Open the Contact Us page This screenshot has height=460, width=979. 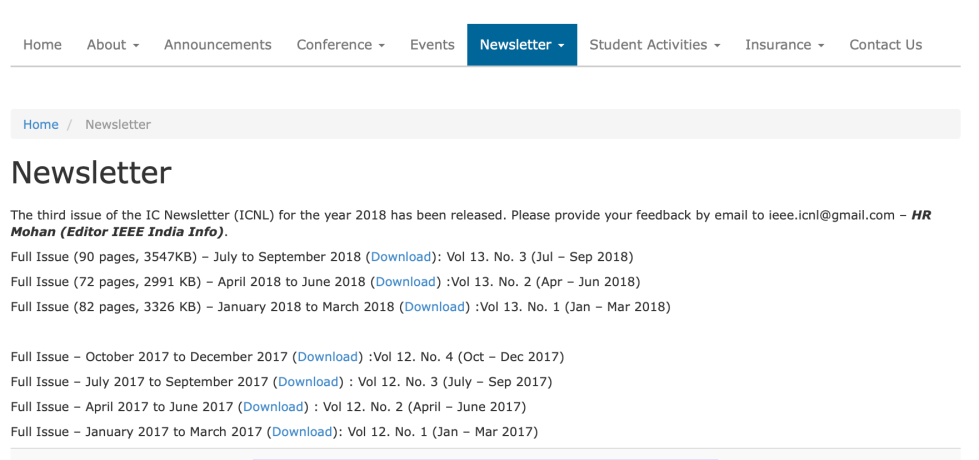pos(885,45)
